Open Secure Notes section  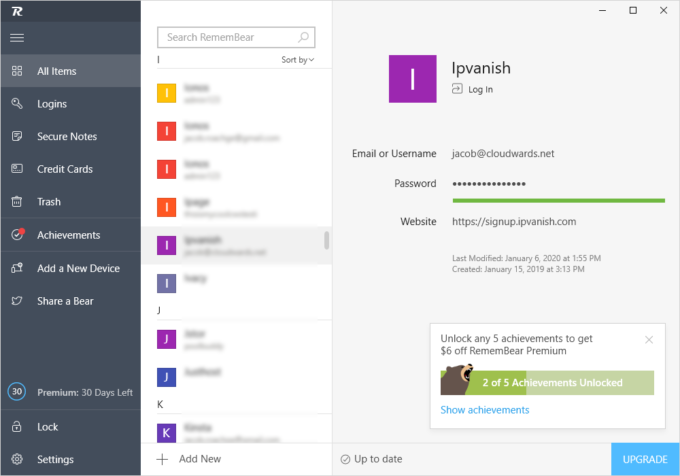[x=71, y=136]
